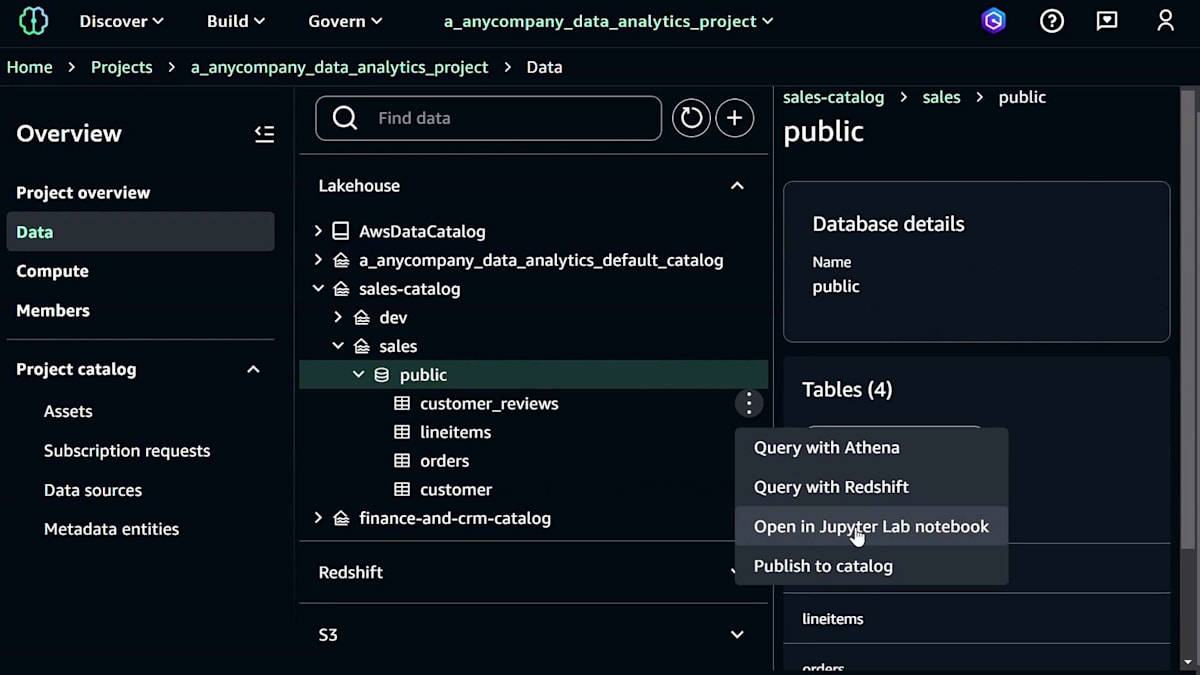The image size is (1200, 675).
Task: Expand the AwsDataCatalog tree node
Action: point(318,231)
